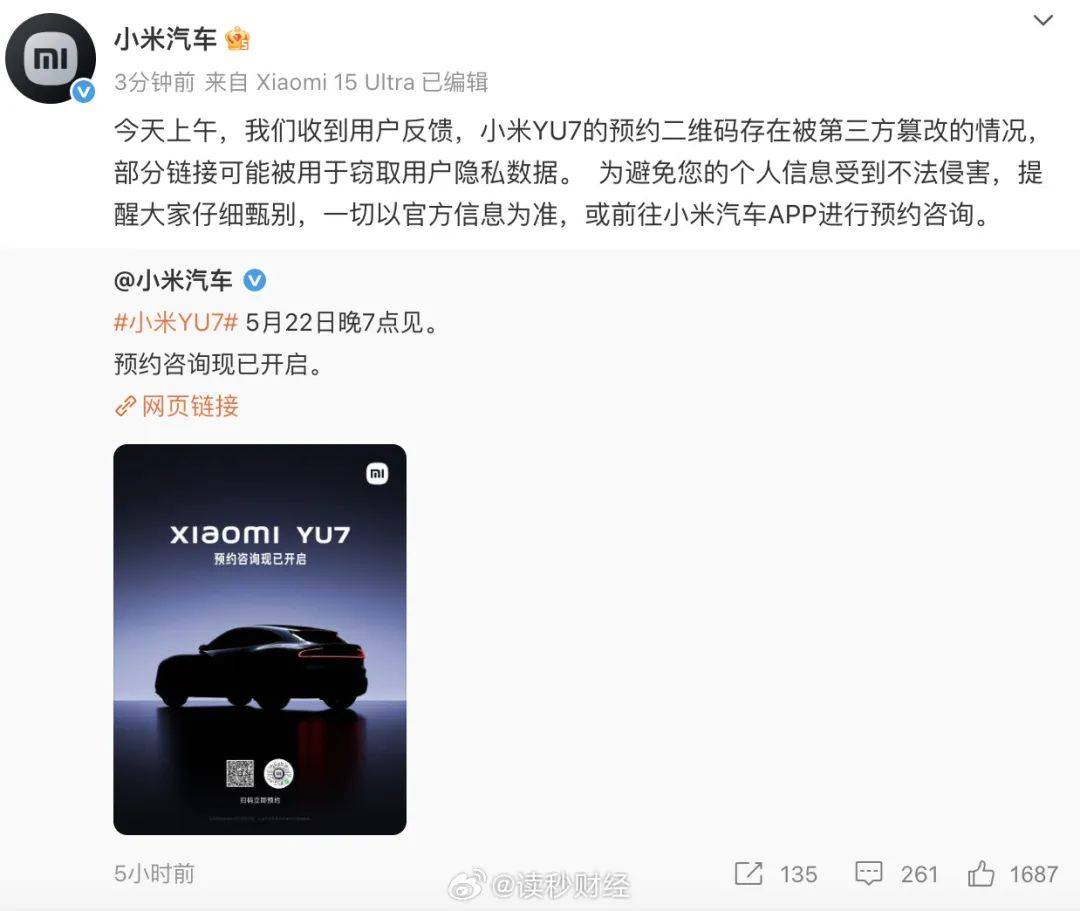Open the quoted @小米汽车 mention
The image size is (1080, 911).
point(174,280)
